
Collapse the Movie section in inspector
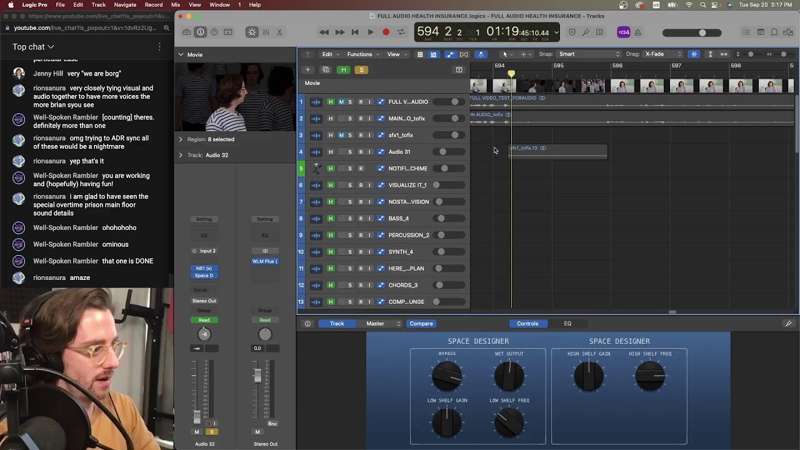tap(181, 55)
